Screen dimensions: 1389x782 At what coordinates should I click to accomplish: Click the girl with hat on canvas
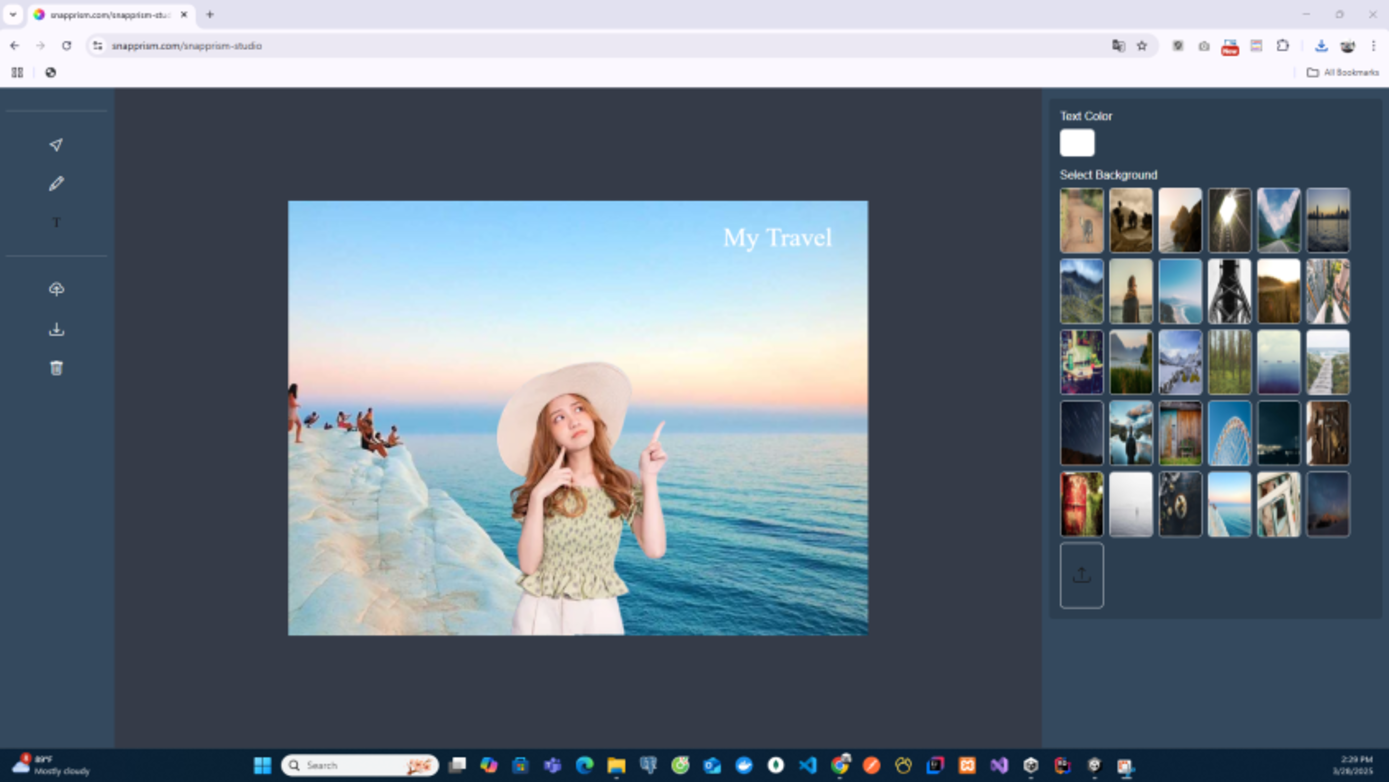pyautogui.click(x=583, y=498)
